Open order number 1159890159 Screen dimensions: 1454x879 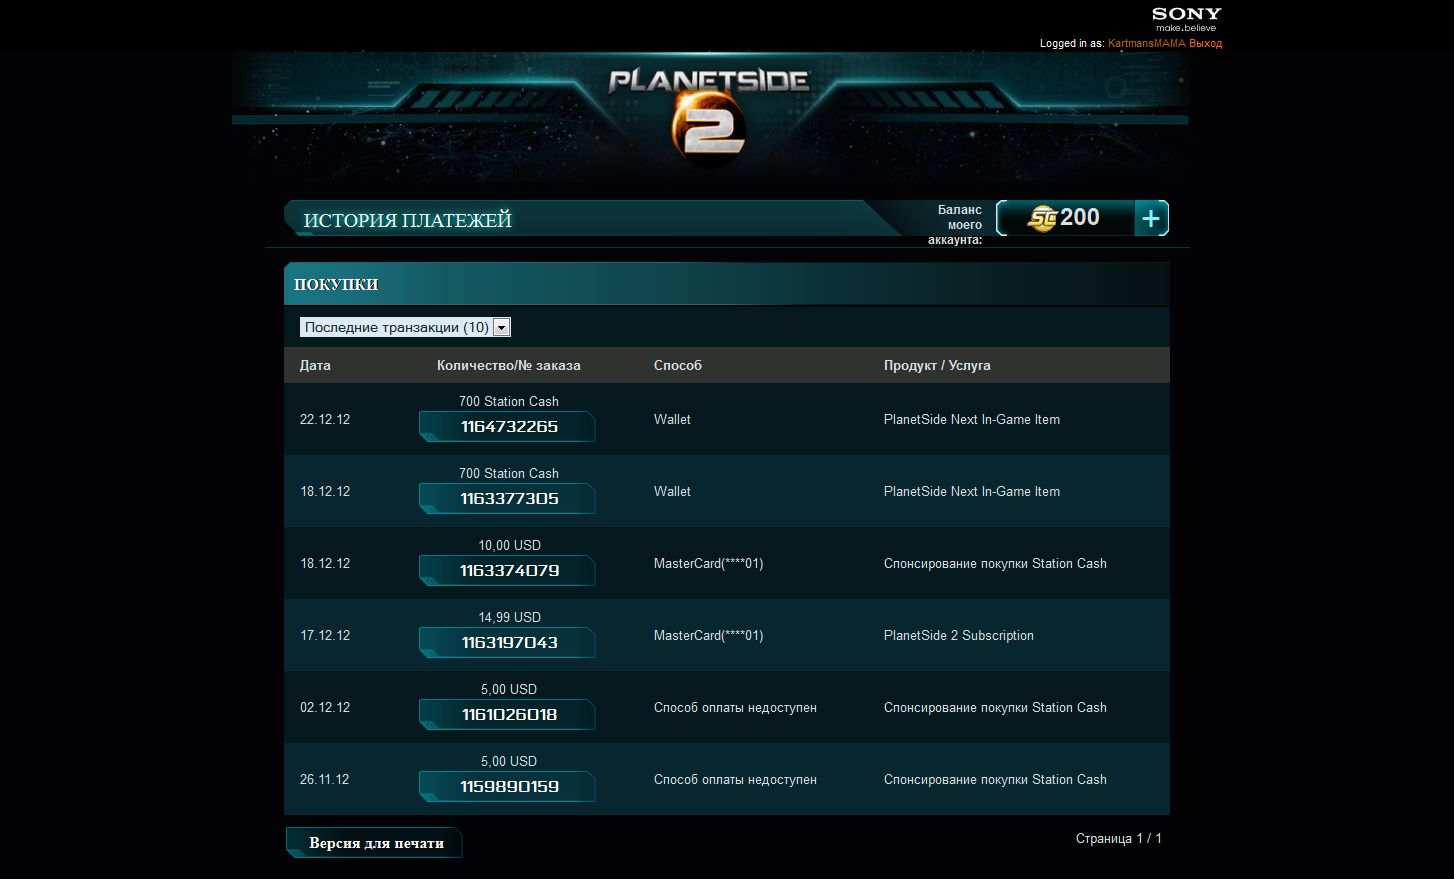[x=508, y=787]
